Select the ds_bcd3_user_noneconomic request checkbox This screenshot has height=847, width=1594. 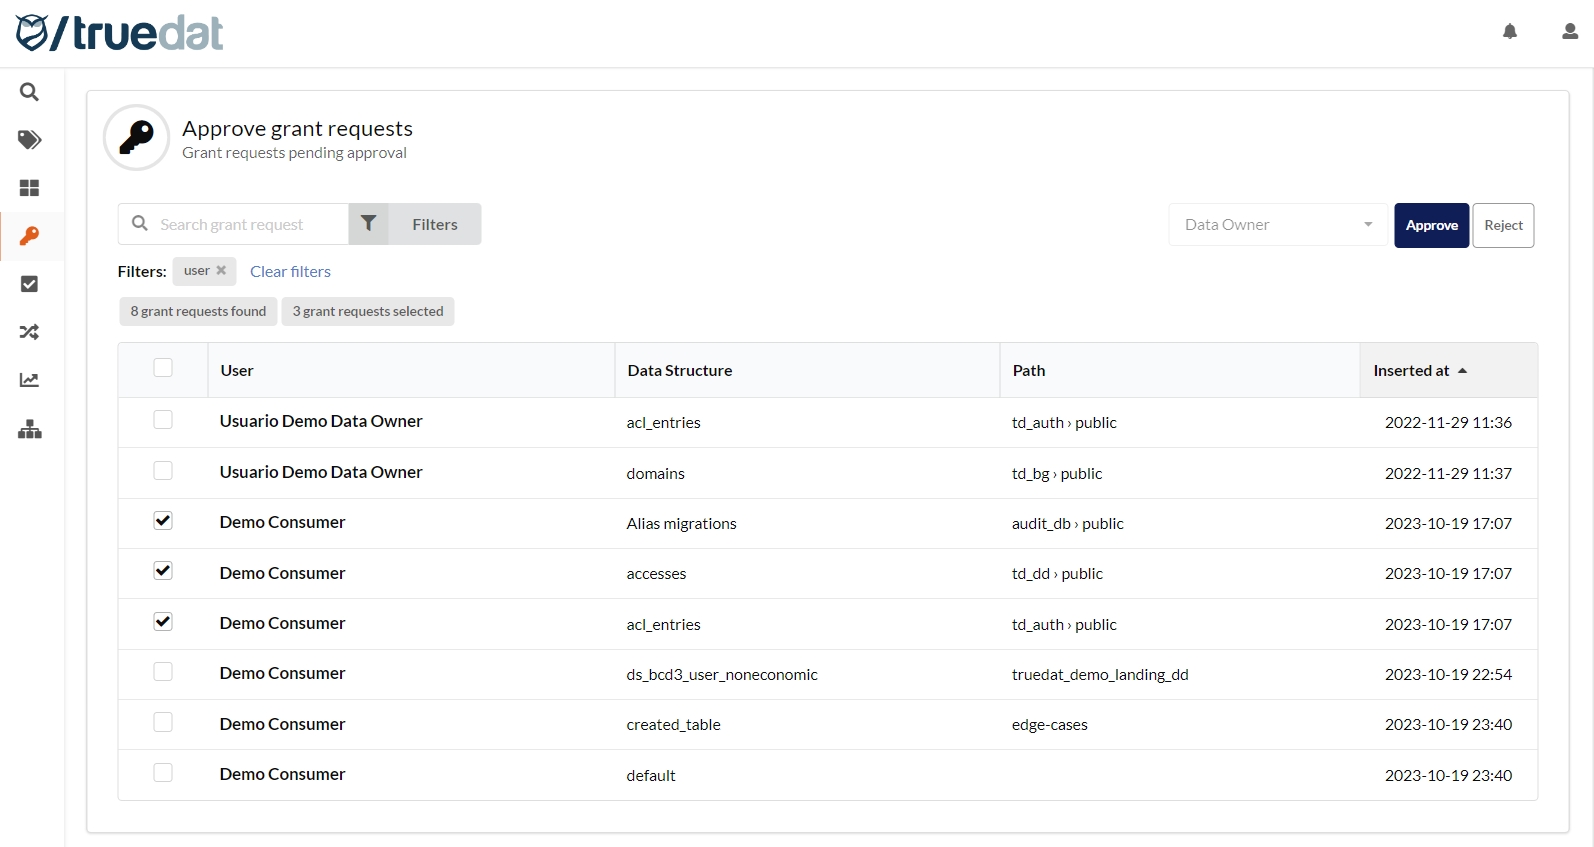click(163, 672)
